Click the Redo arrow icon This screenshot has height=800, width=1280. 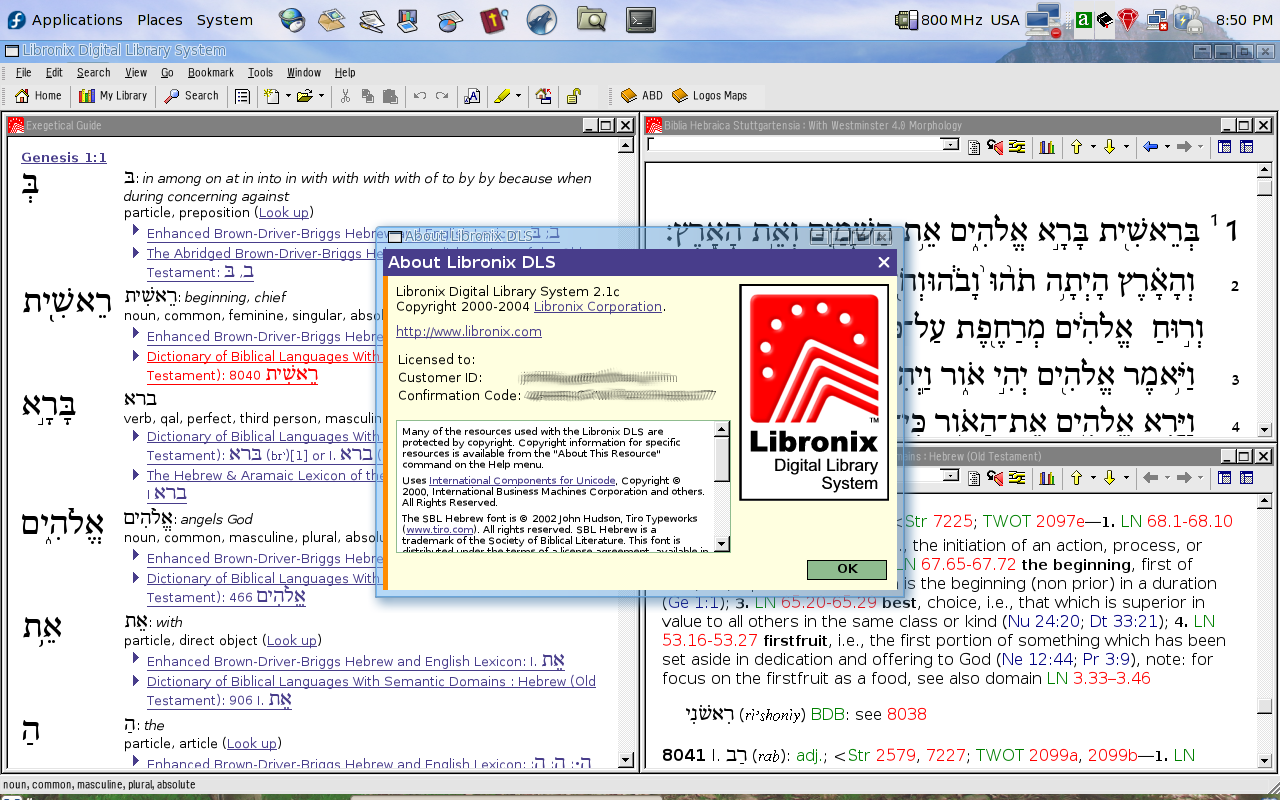pos(441,96)
